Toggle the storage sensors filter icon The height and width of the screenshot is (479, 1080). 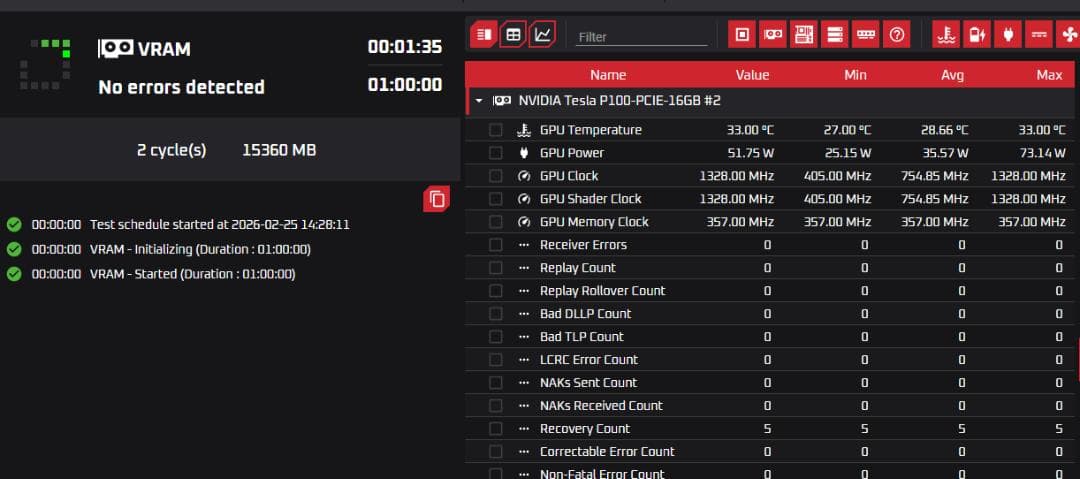coord(835,34)
